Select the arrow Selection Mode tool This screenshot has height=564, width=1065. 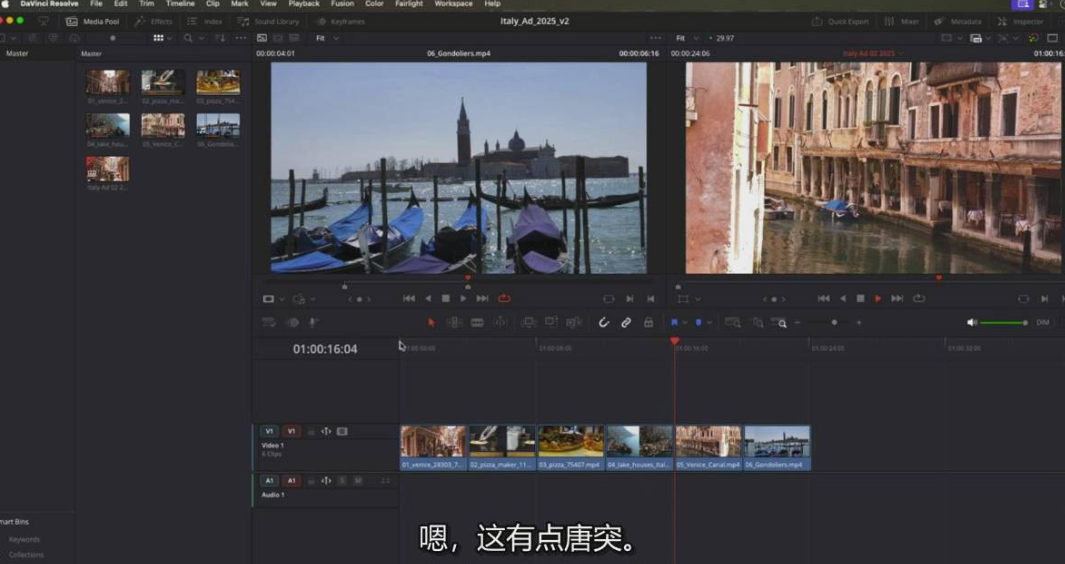tap(431, 323)
